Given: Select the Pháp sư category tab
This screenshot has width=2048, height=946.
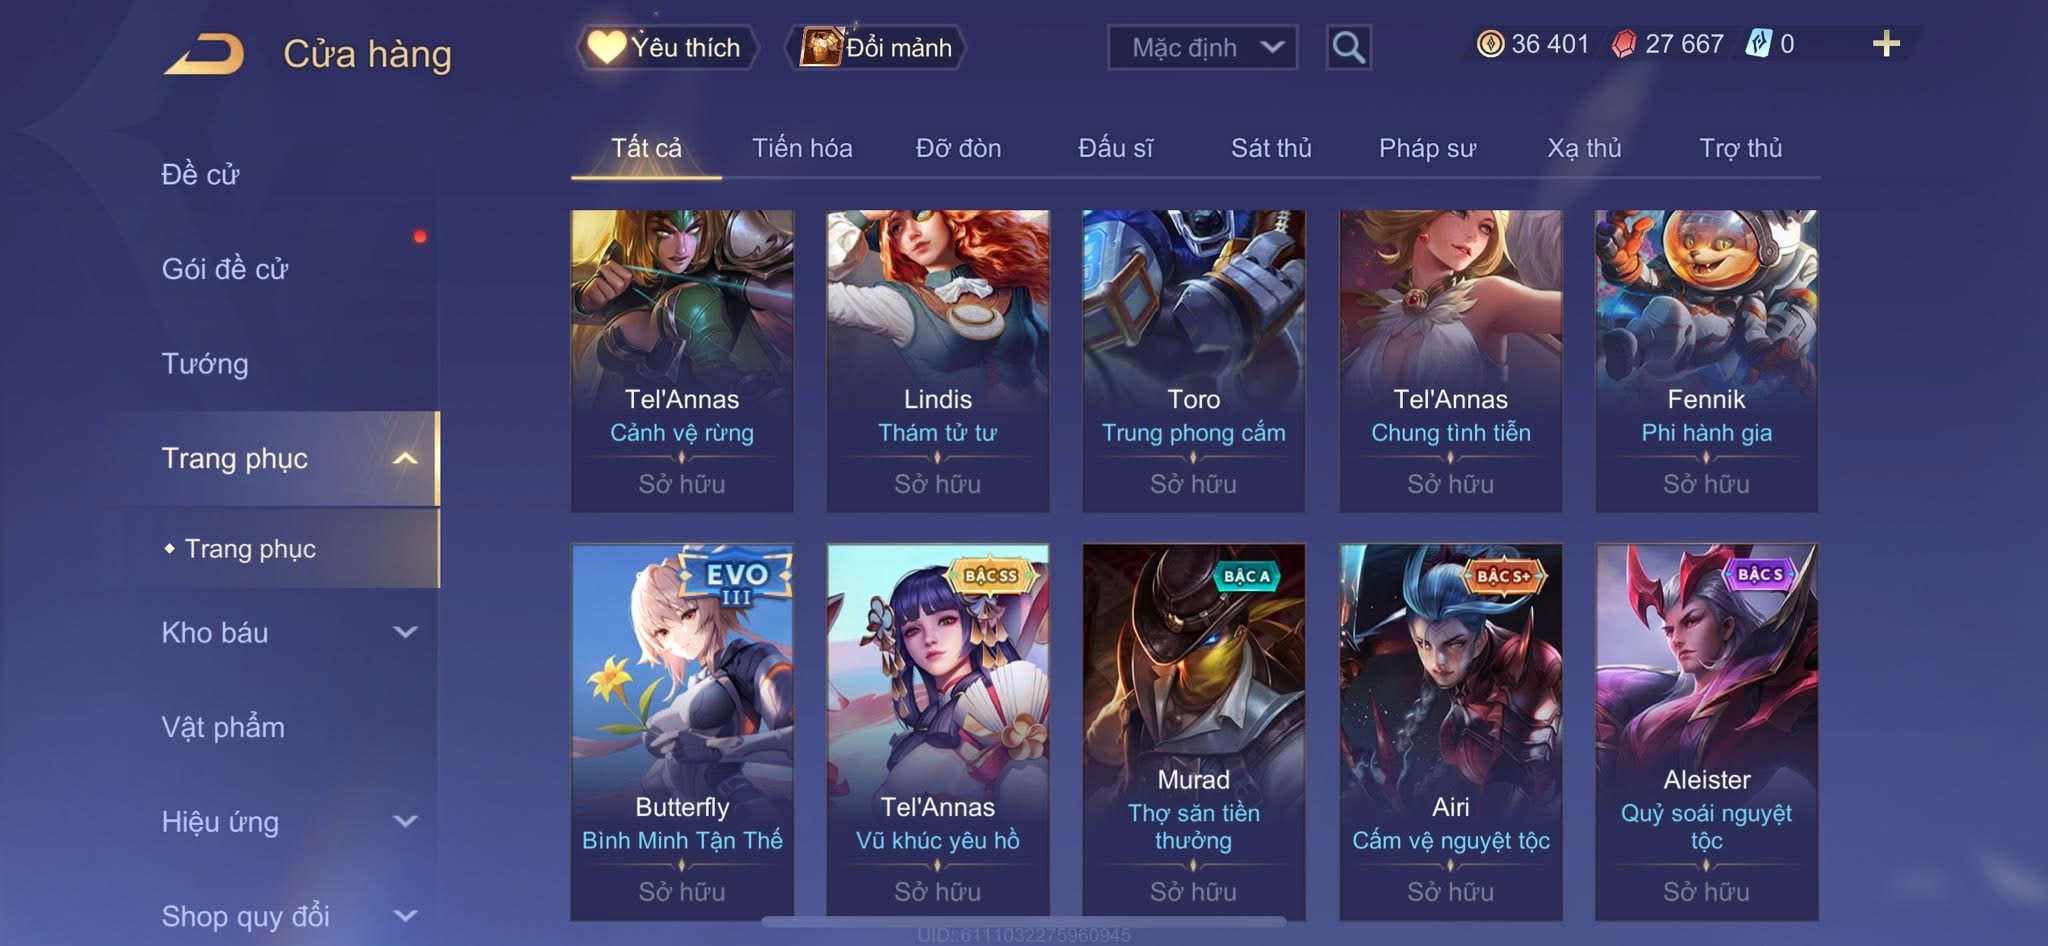Looking at the screenshot, I should click(x=1427, y=148).
